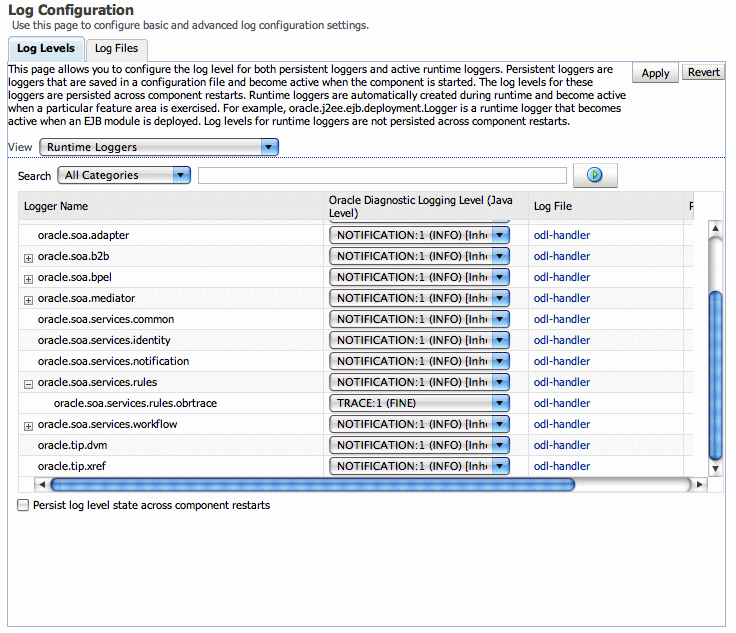
Task: Click the Log File column header
Action: click(606, 206)
